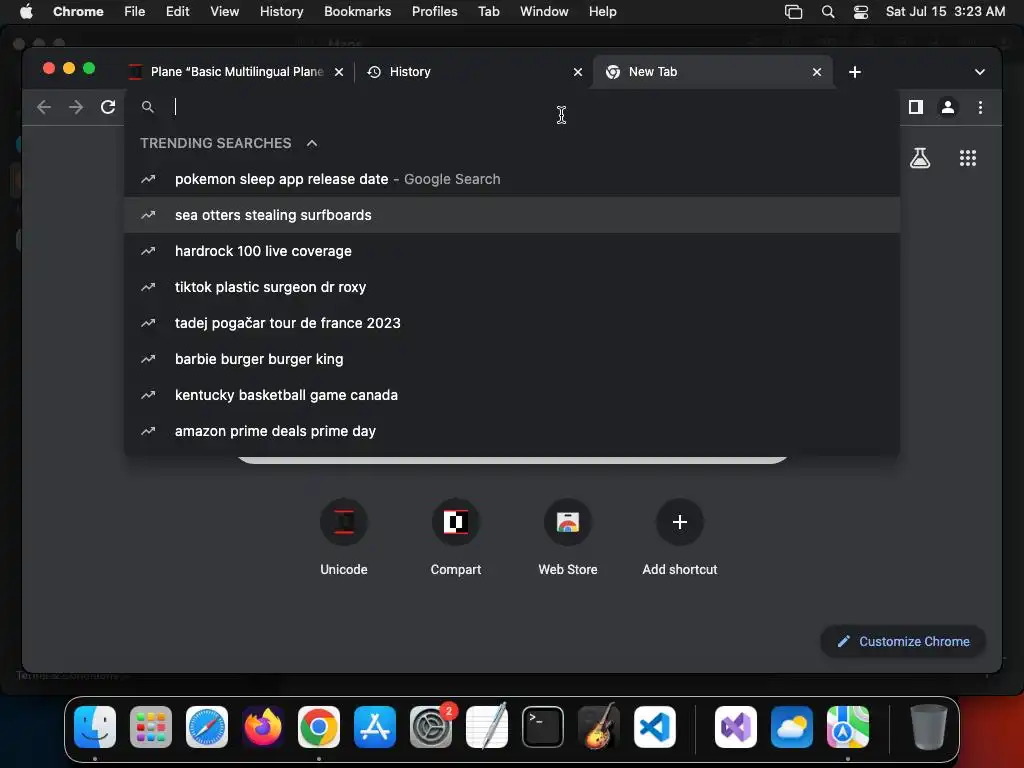Switch to the History tab

click(472, 72)
